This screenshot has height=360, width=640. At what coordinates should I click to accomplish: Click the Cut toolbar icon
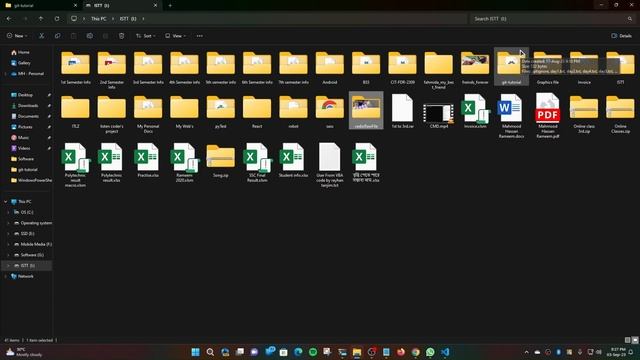click(42, 36)
